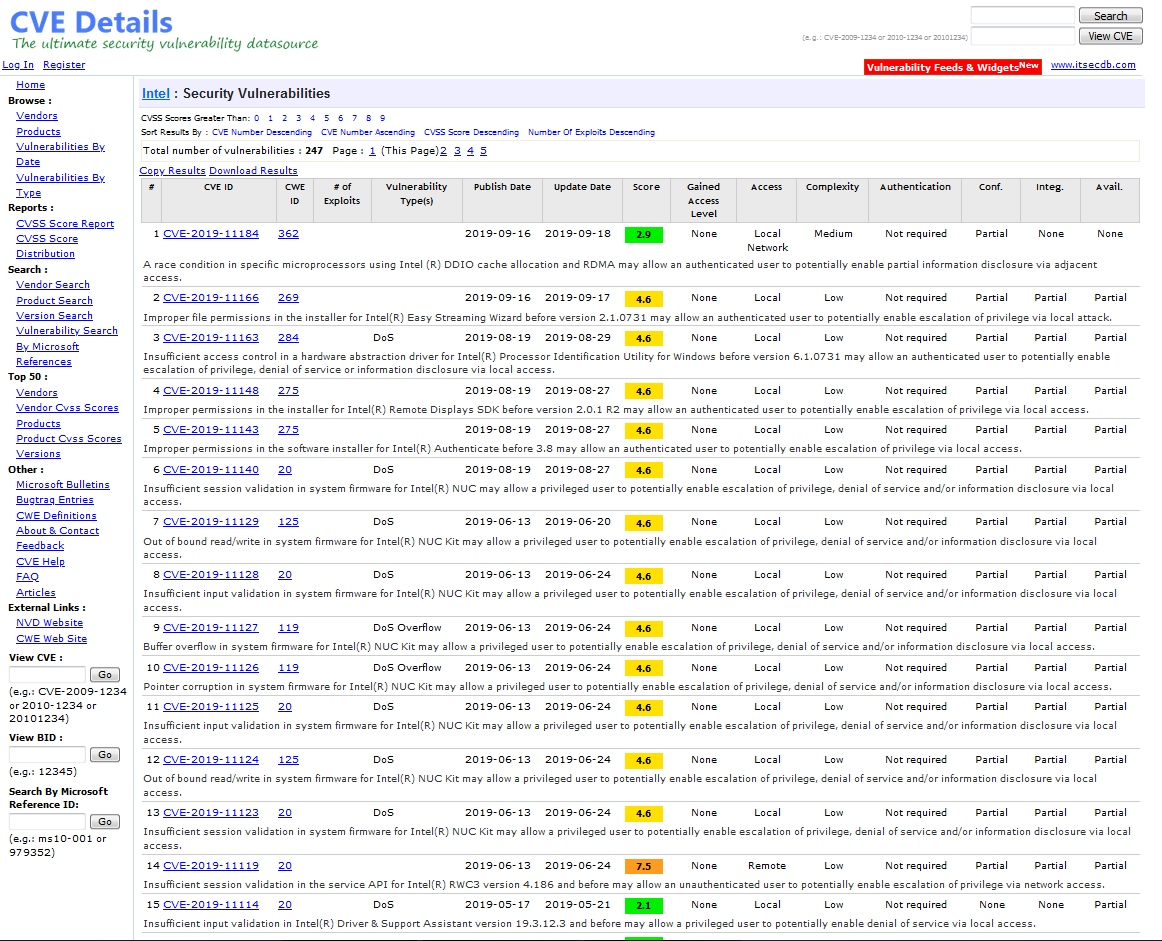Image resolution: width=1162 pixels, height=941 pixels.
Task: Click the View CVE button in header
Action: (x=1110, y=36)
